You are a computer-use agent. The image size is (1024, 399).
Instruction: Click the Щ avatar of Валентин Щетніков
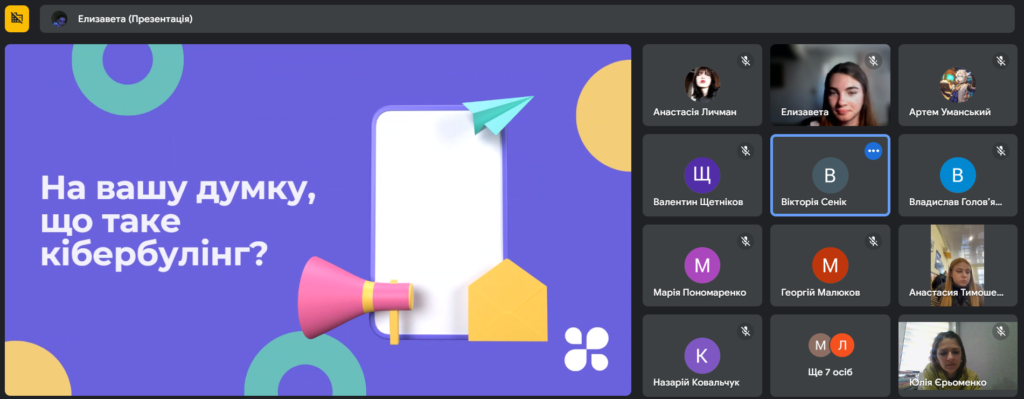point(702,175)
